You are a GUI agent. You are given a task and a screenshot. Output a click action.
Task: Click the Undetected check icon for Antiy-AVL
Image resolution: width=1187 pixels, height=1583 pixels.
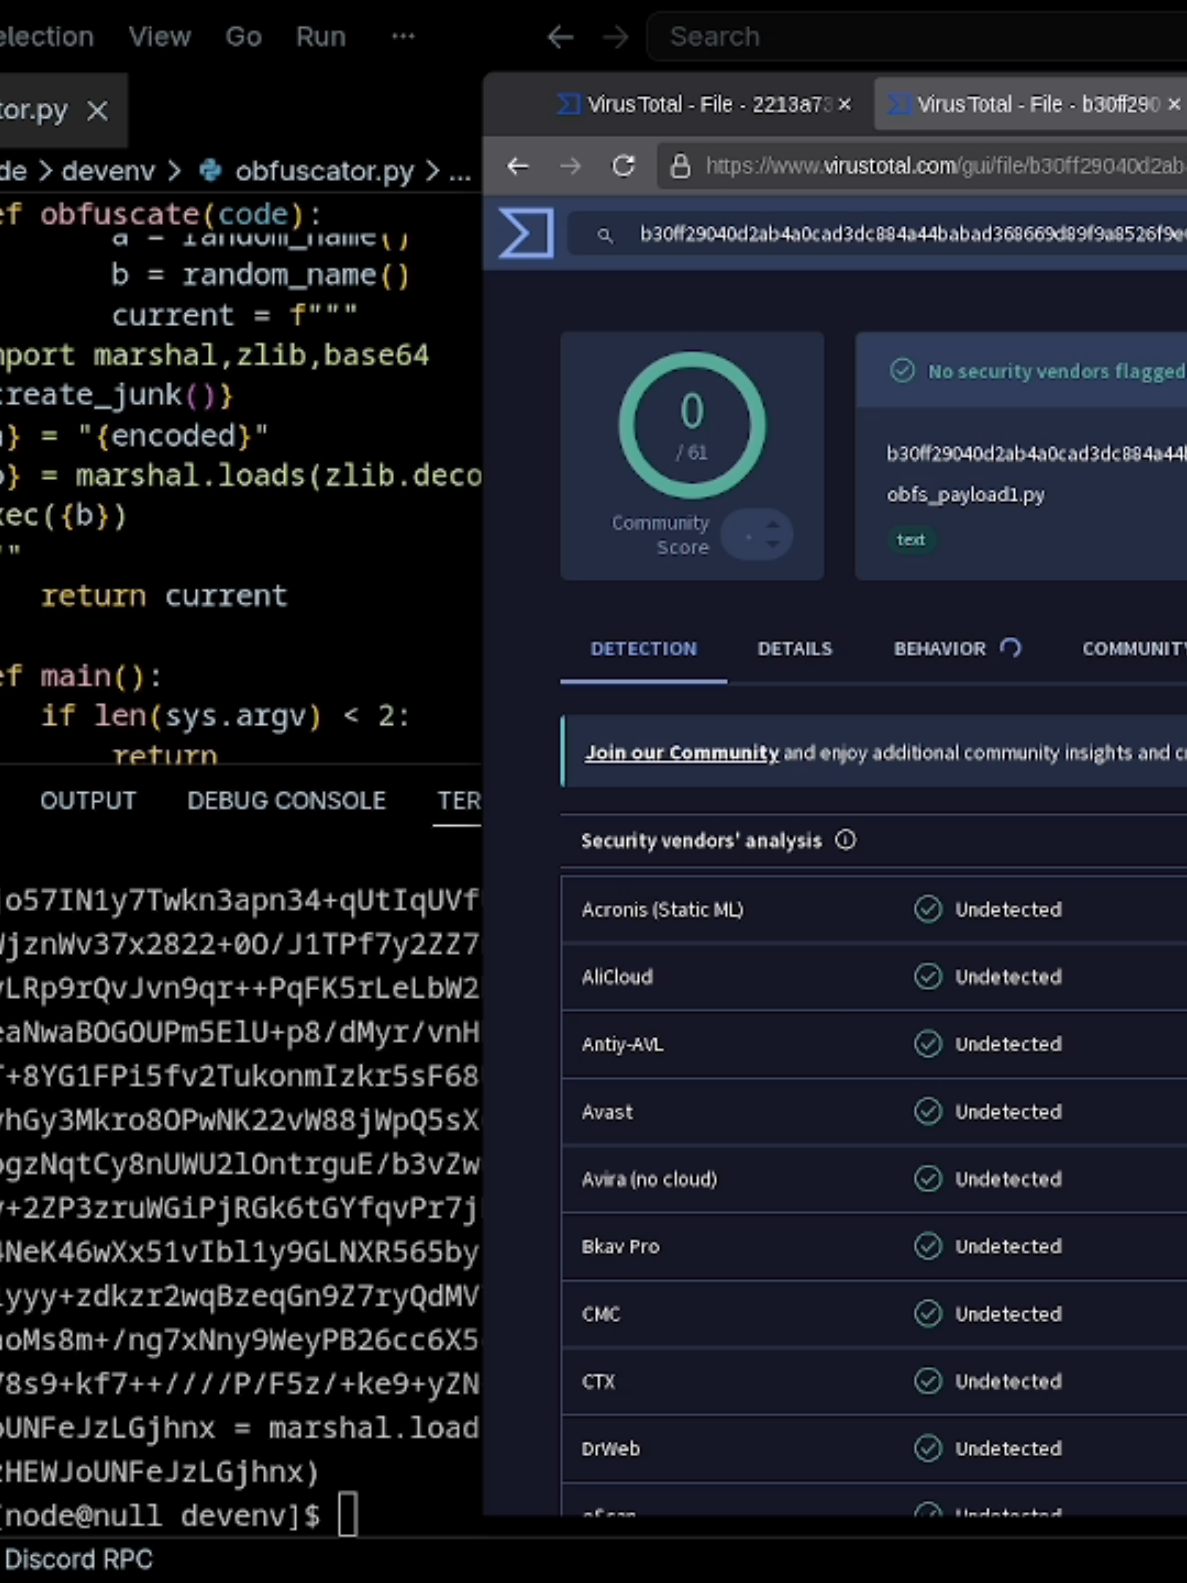click(928, 1044)
